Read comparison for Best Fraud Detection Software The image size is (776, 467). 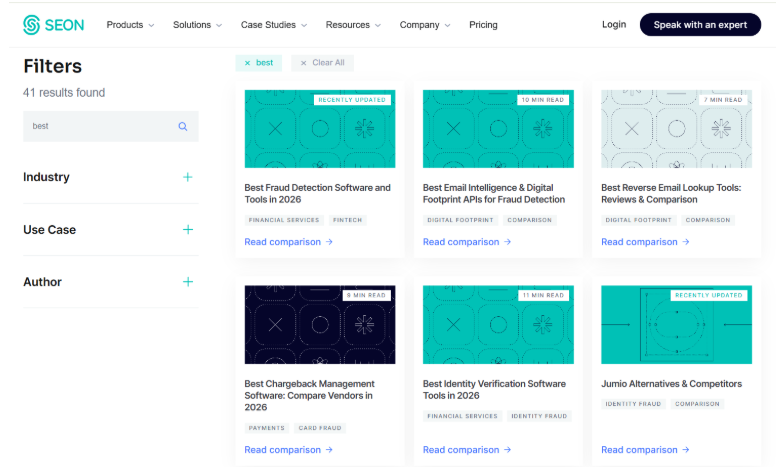click(289, 242)
